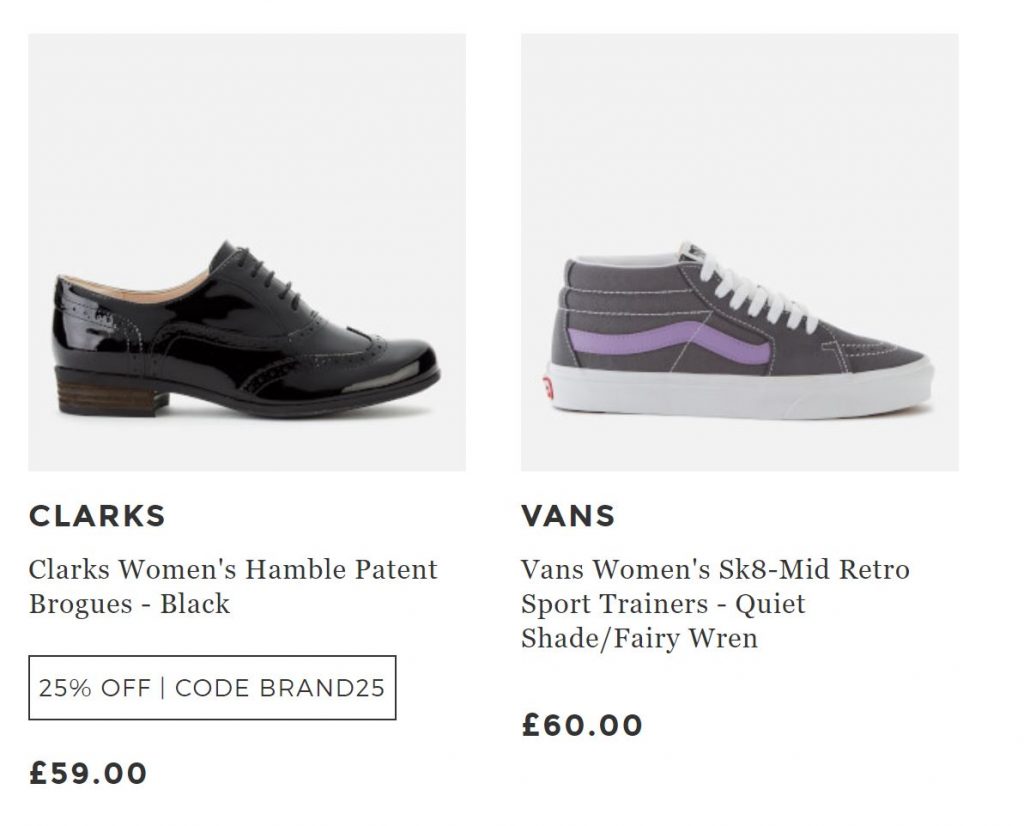Viewport: 1024px width, 826px height.
Task: Open the Vans grey sneaker product image
Action: click(739, 252)
